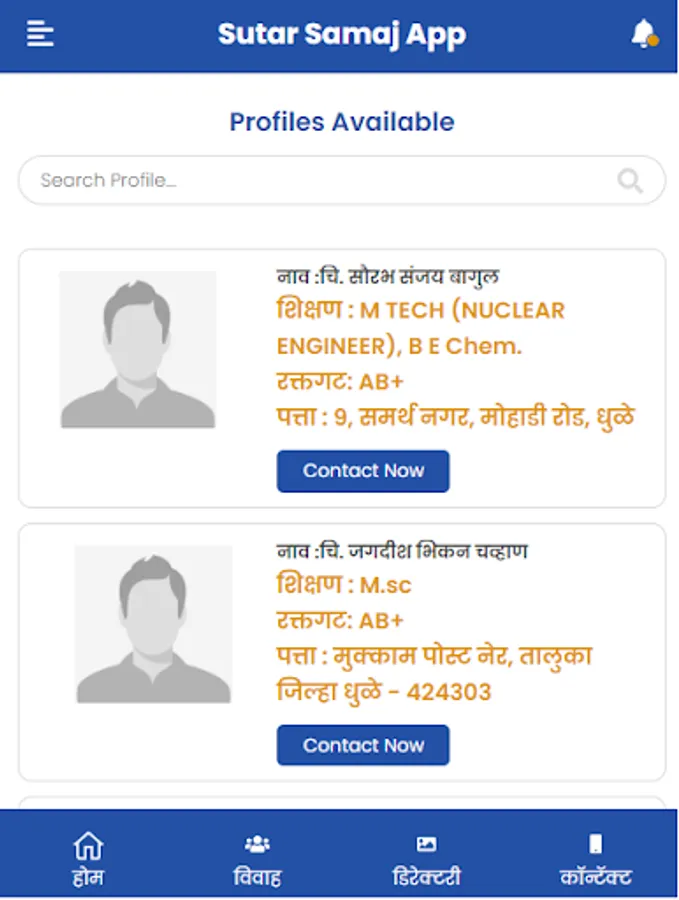Switch to the डिरेक्टरी tab label
Screen dimensions: 679x900
[x=426, y=878]
